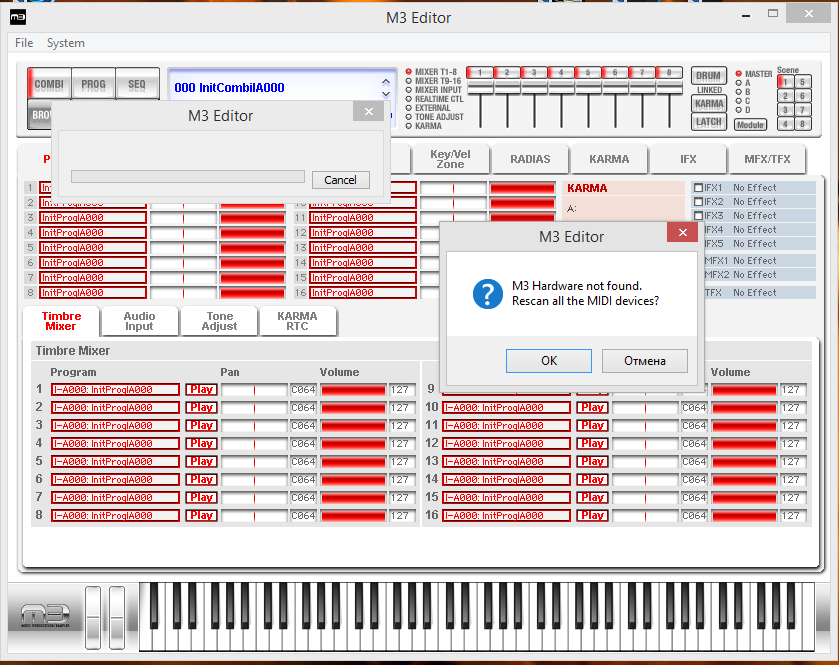The height and width of the screenshot is (665, 839).
Task: Select the MASTER KARMA module radio
Action: point(739,74)
